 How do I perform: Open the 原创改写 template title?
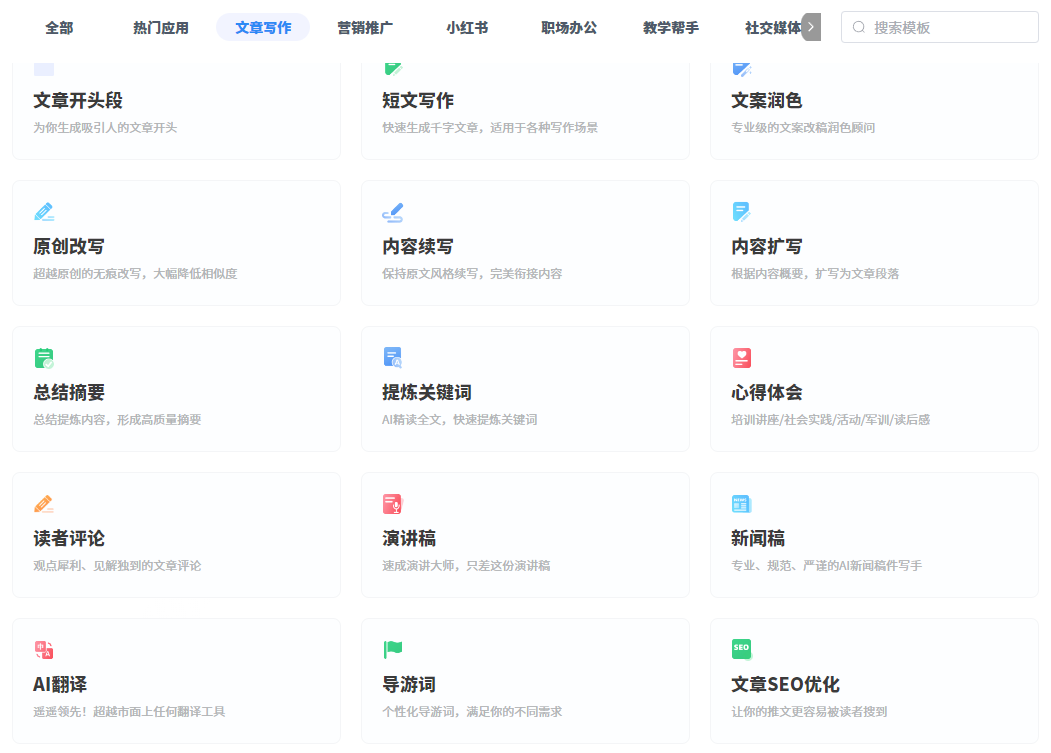click(x=69, y=247)
